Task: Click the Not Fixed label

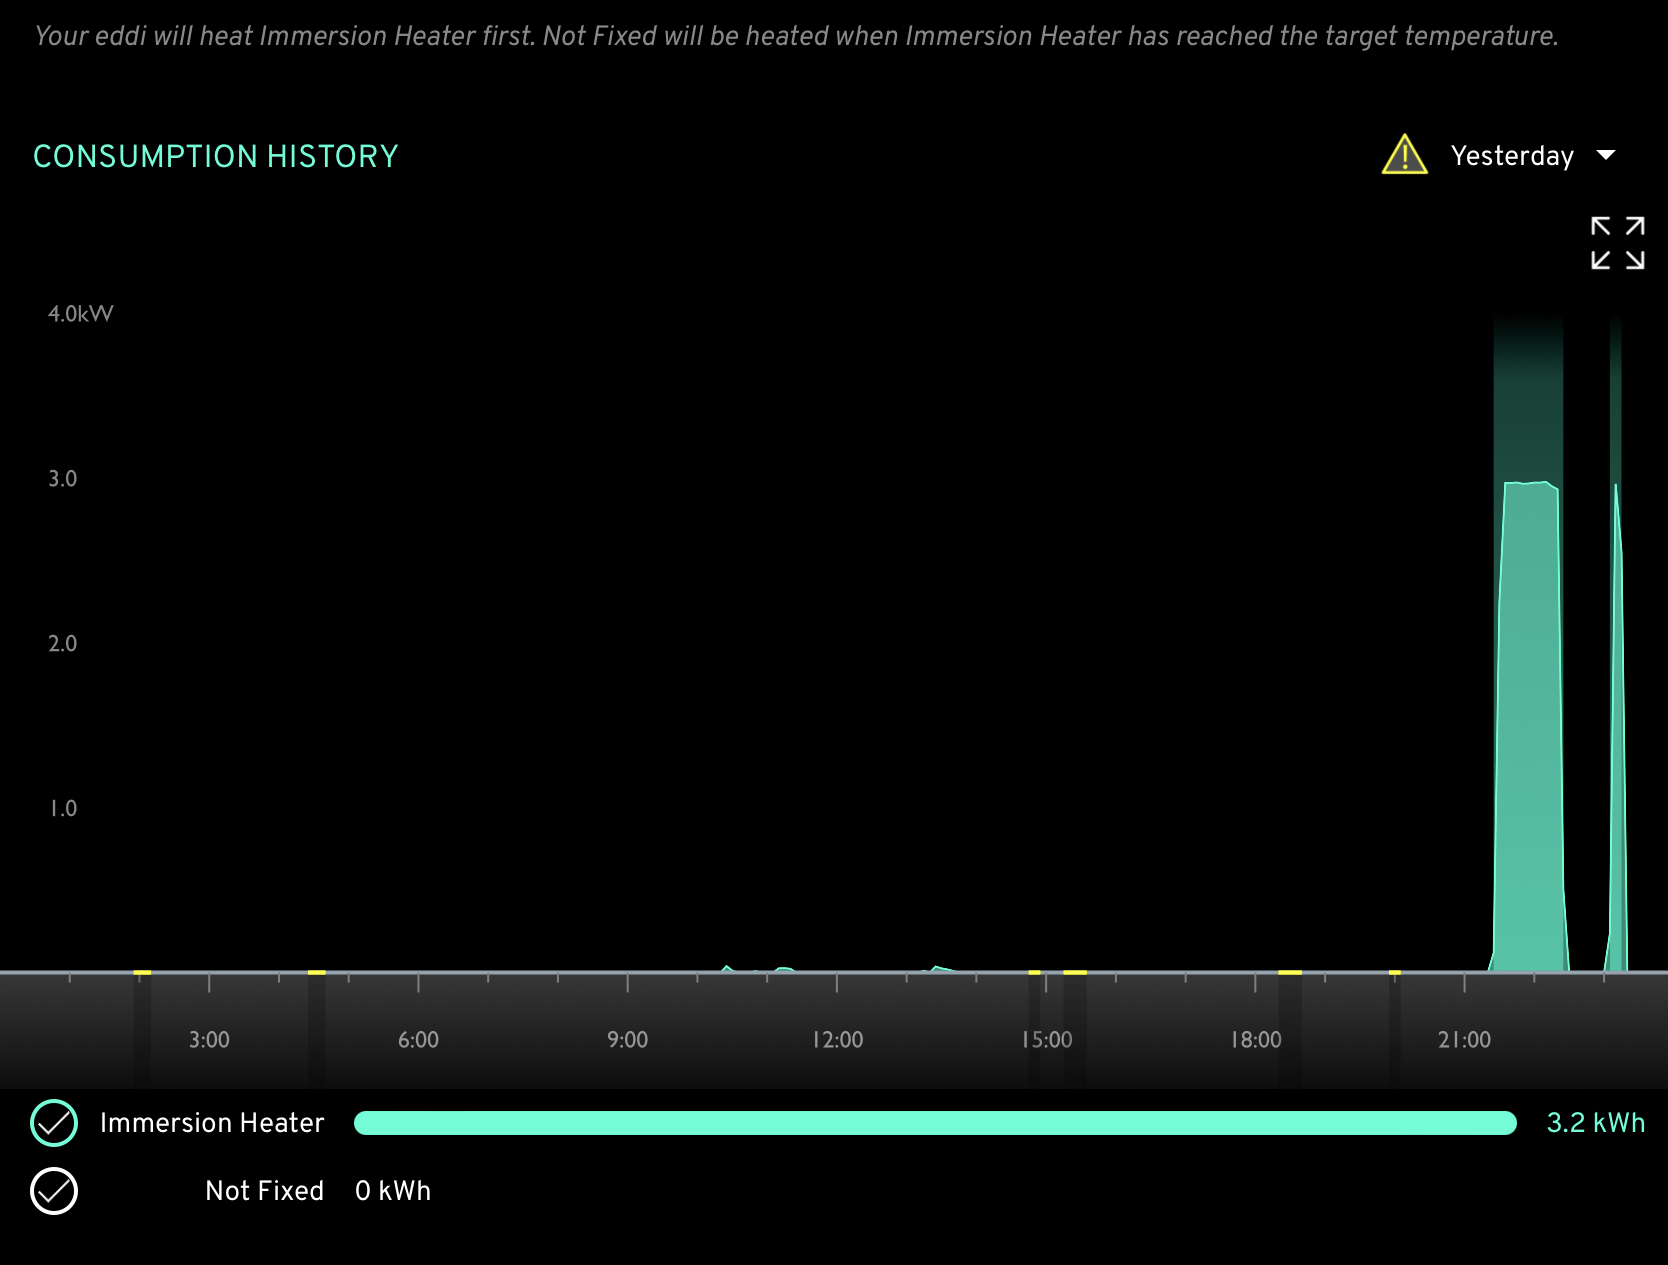Action: coord(264,1191)
